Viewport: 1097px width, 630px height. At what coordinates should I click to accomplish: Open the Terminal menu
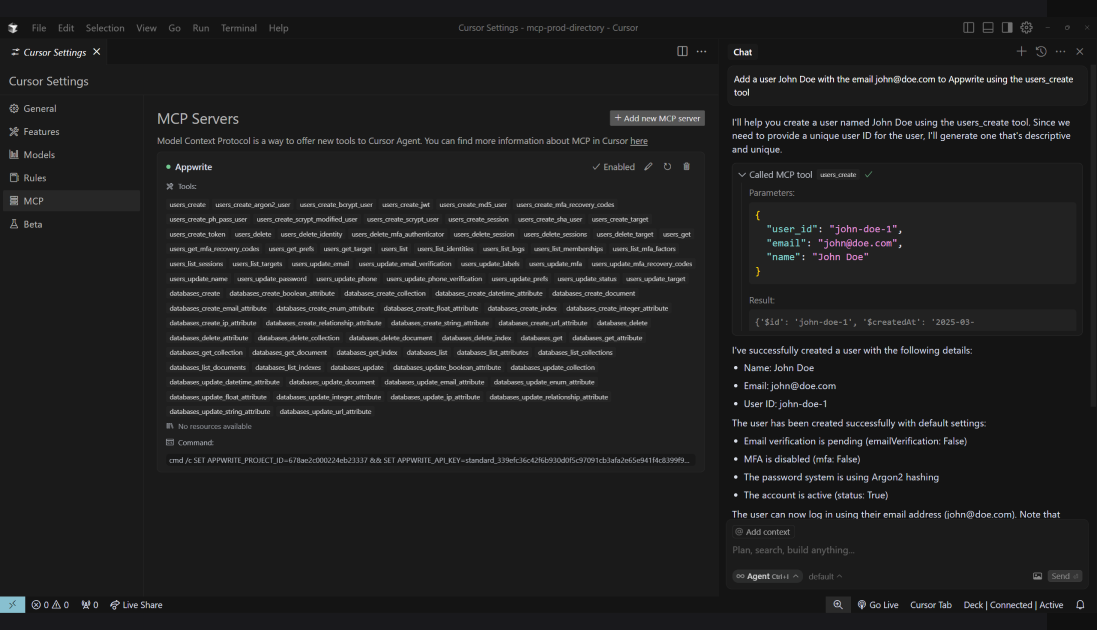(238, 28)
